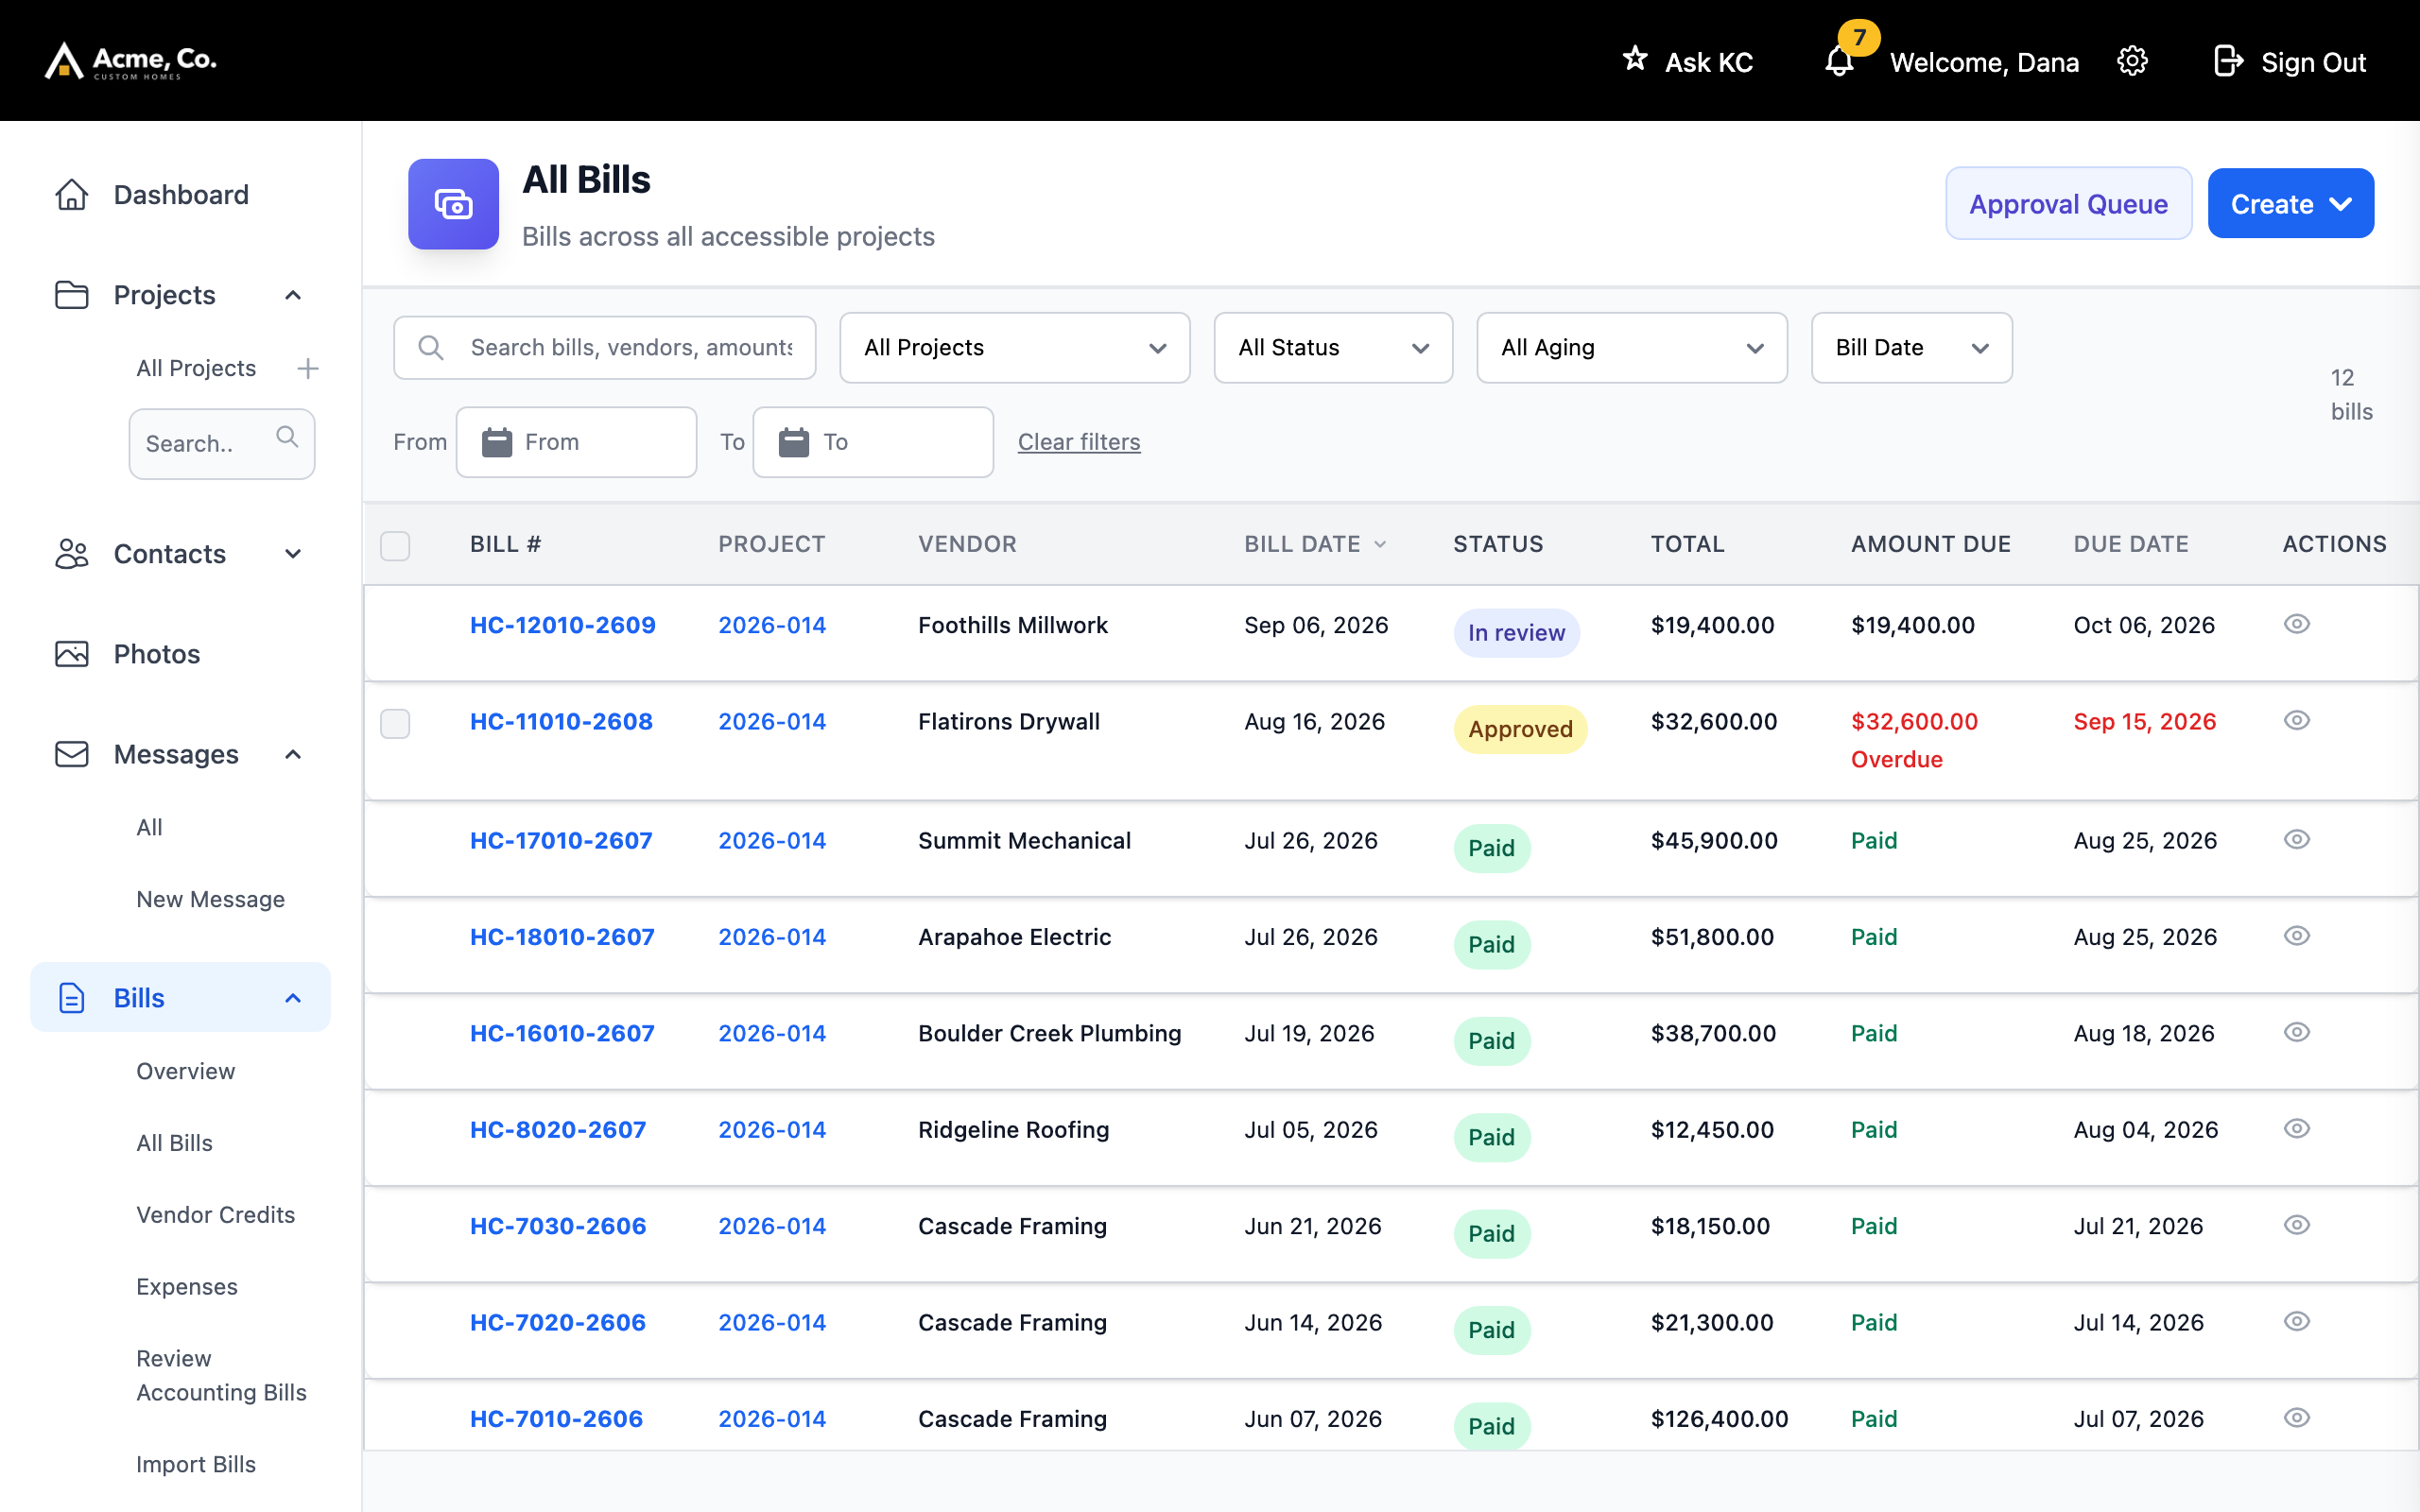Click the search bills input field
The width and height of the screenshot is (2420, 1512).
click(604, 347)
